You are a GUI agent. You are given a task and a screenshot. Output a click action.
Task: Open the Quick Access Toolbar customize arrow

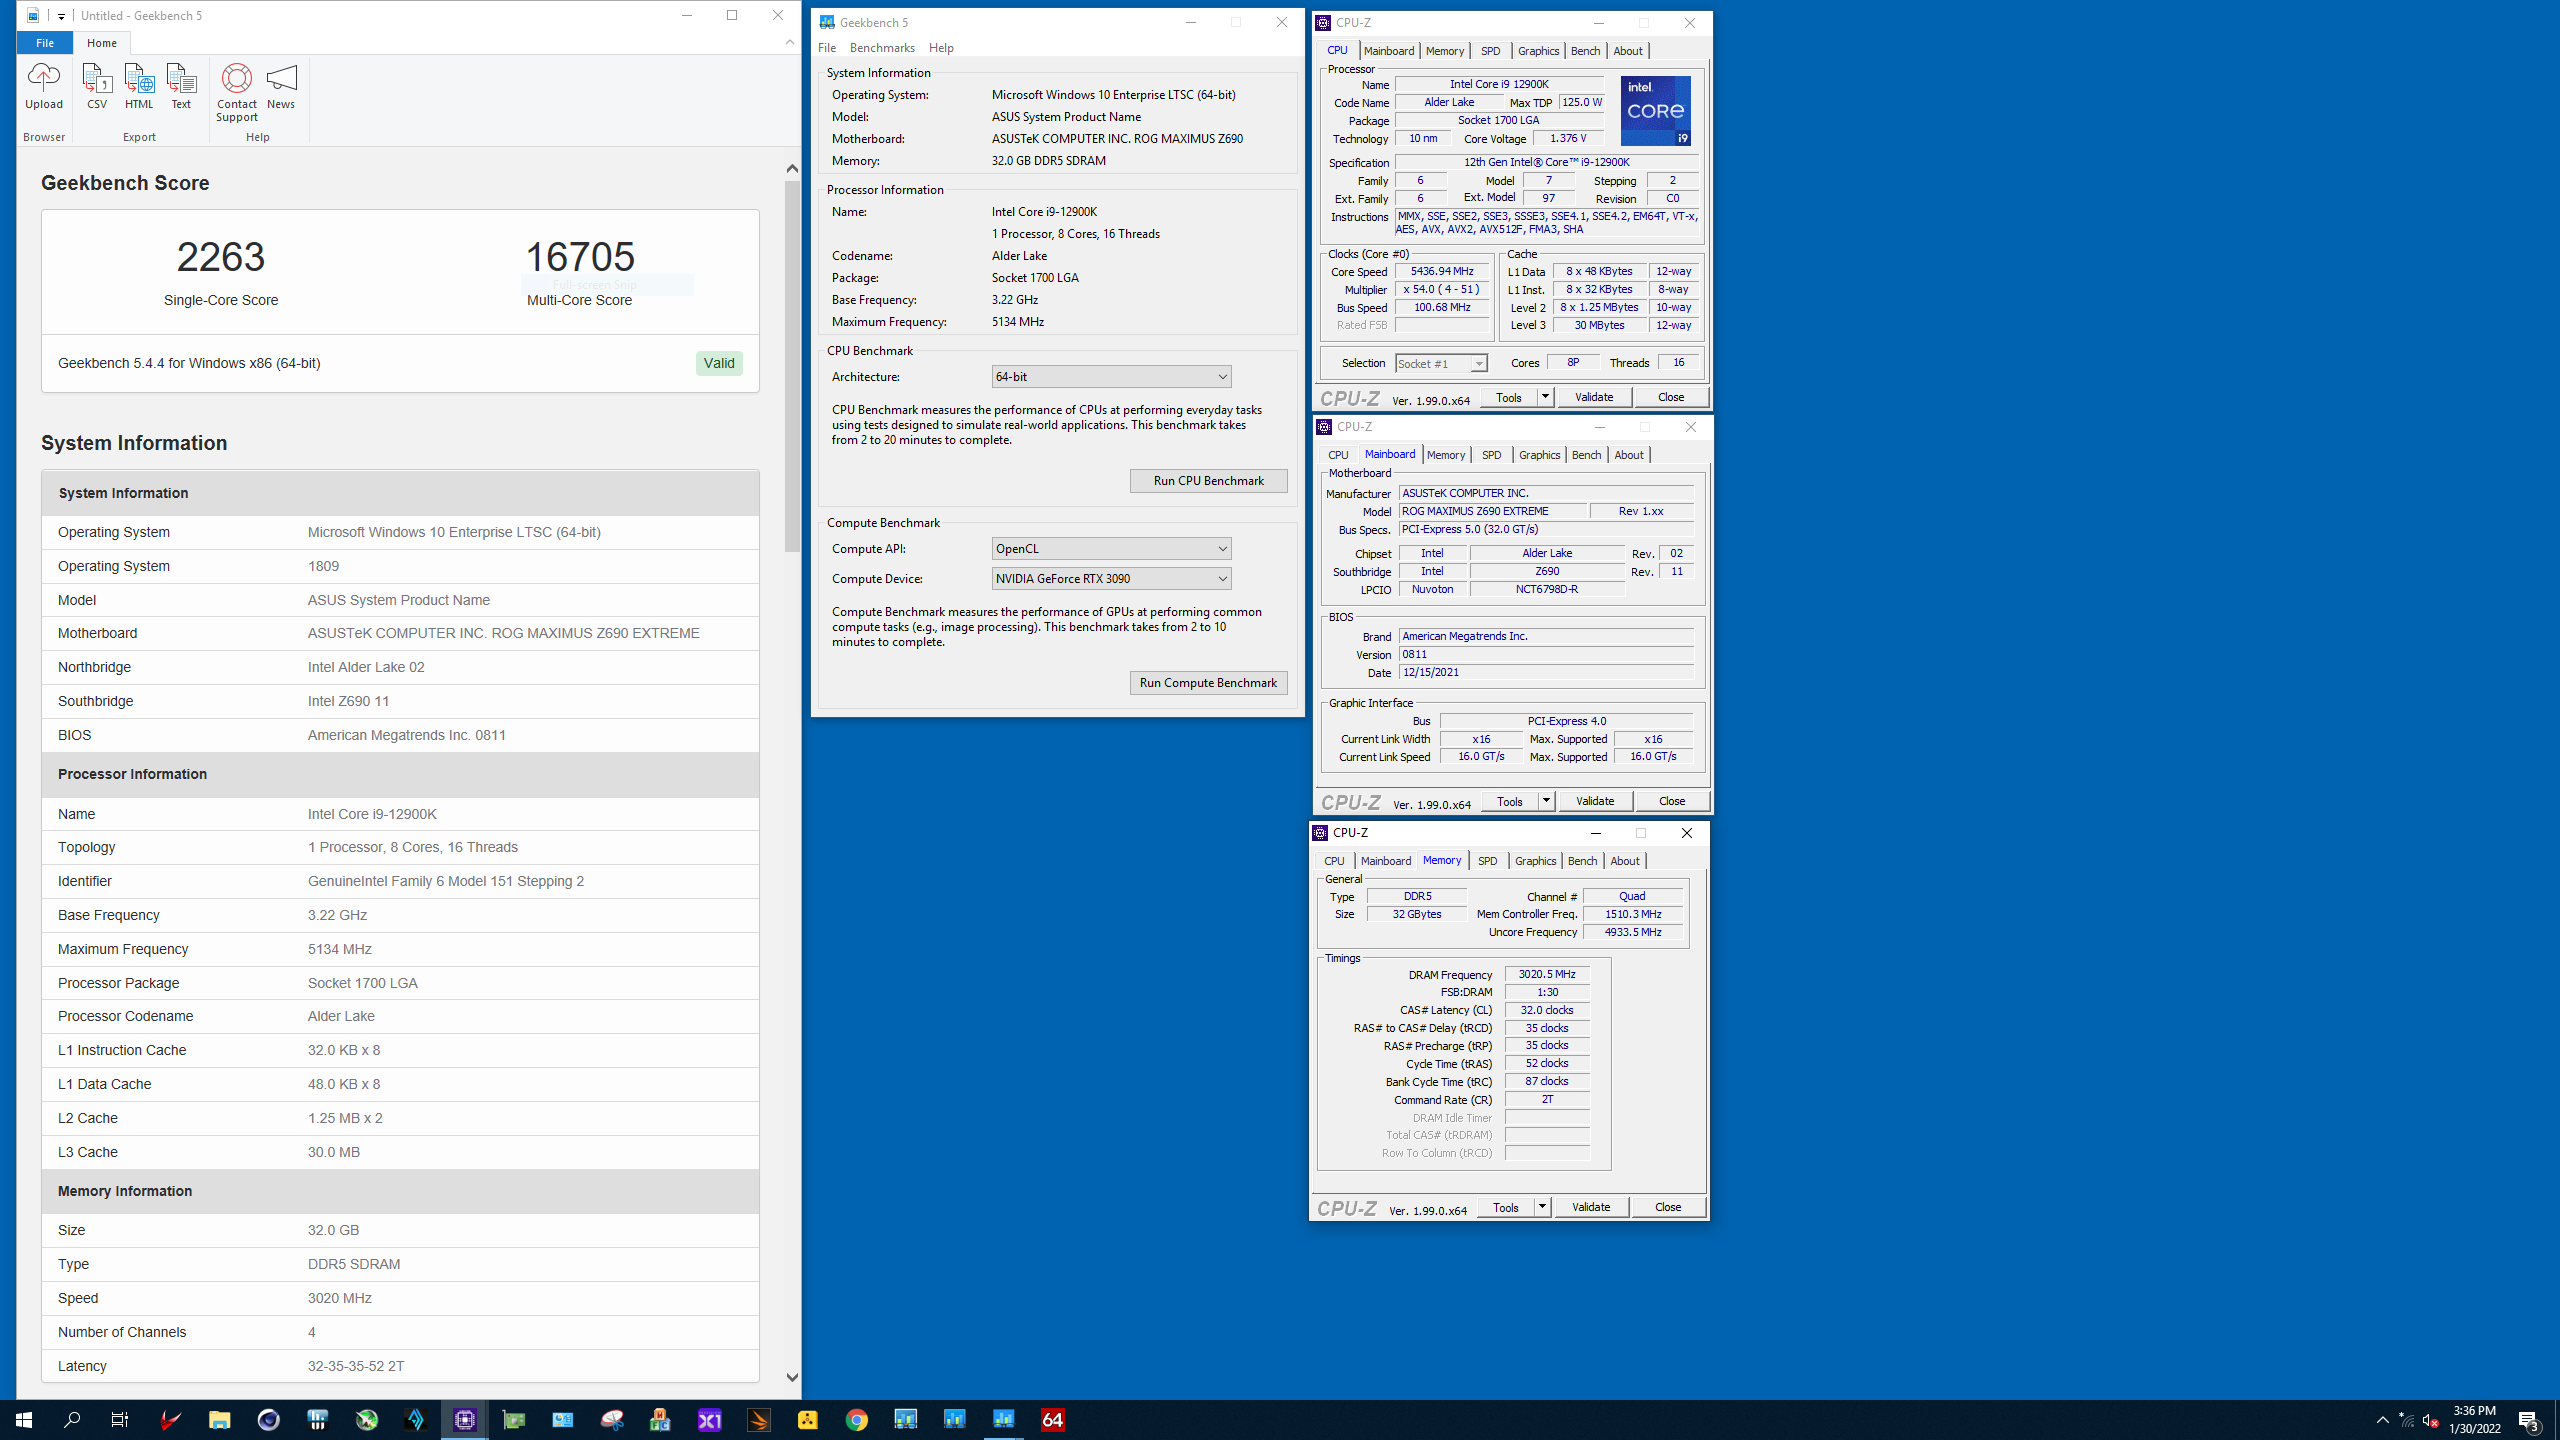point(61,16)
